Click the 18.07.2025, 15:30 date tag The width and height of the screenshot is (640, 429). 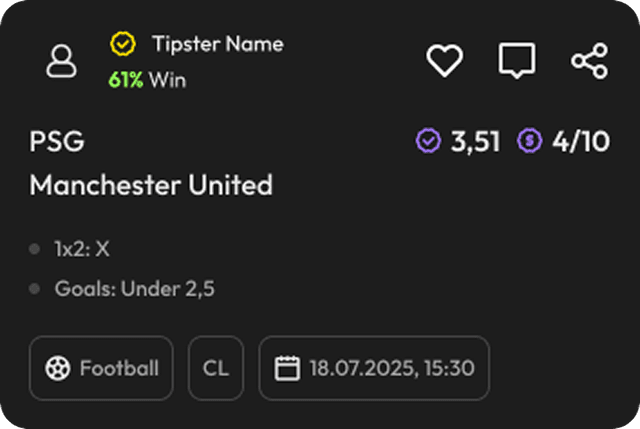(374, 368)
